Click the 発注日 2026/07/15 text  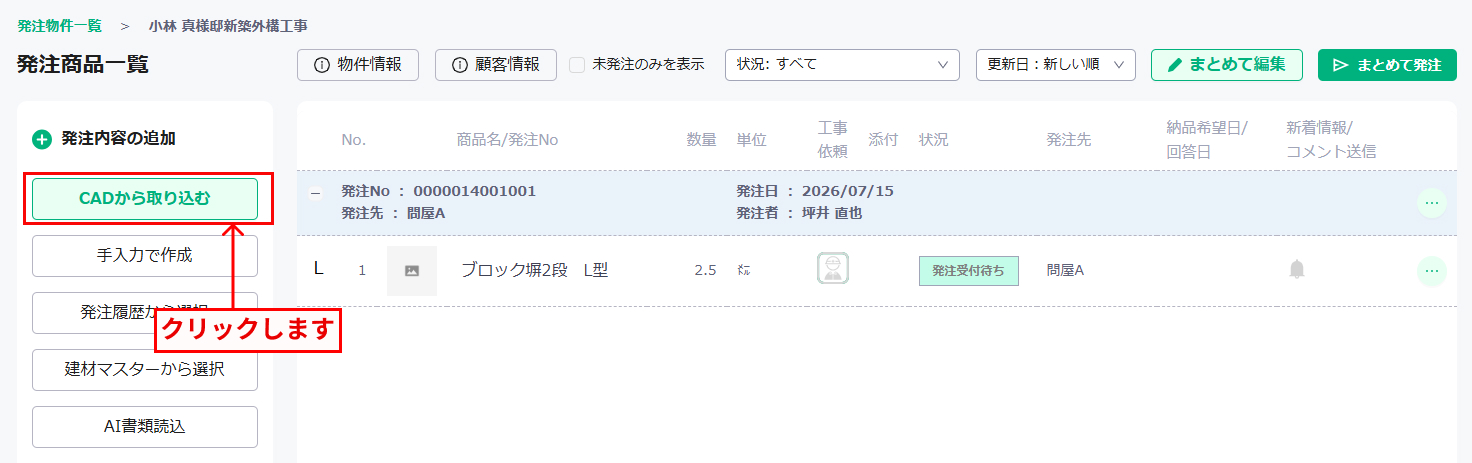(x=815, y=191)
